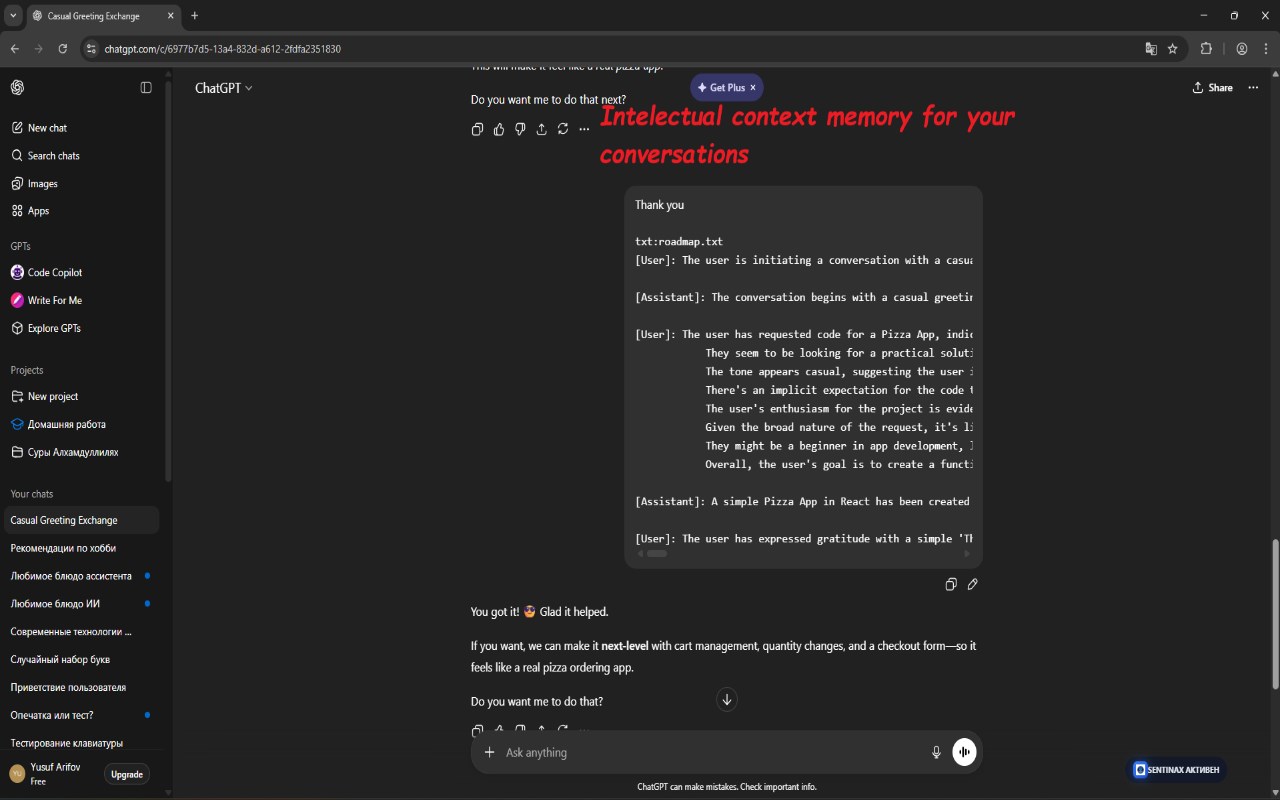
Task: Open the Суры Алхамдуллилях project
Action: click(x=82, y=452)
